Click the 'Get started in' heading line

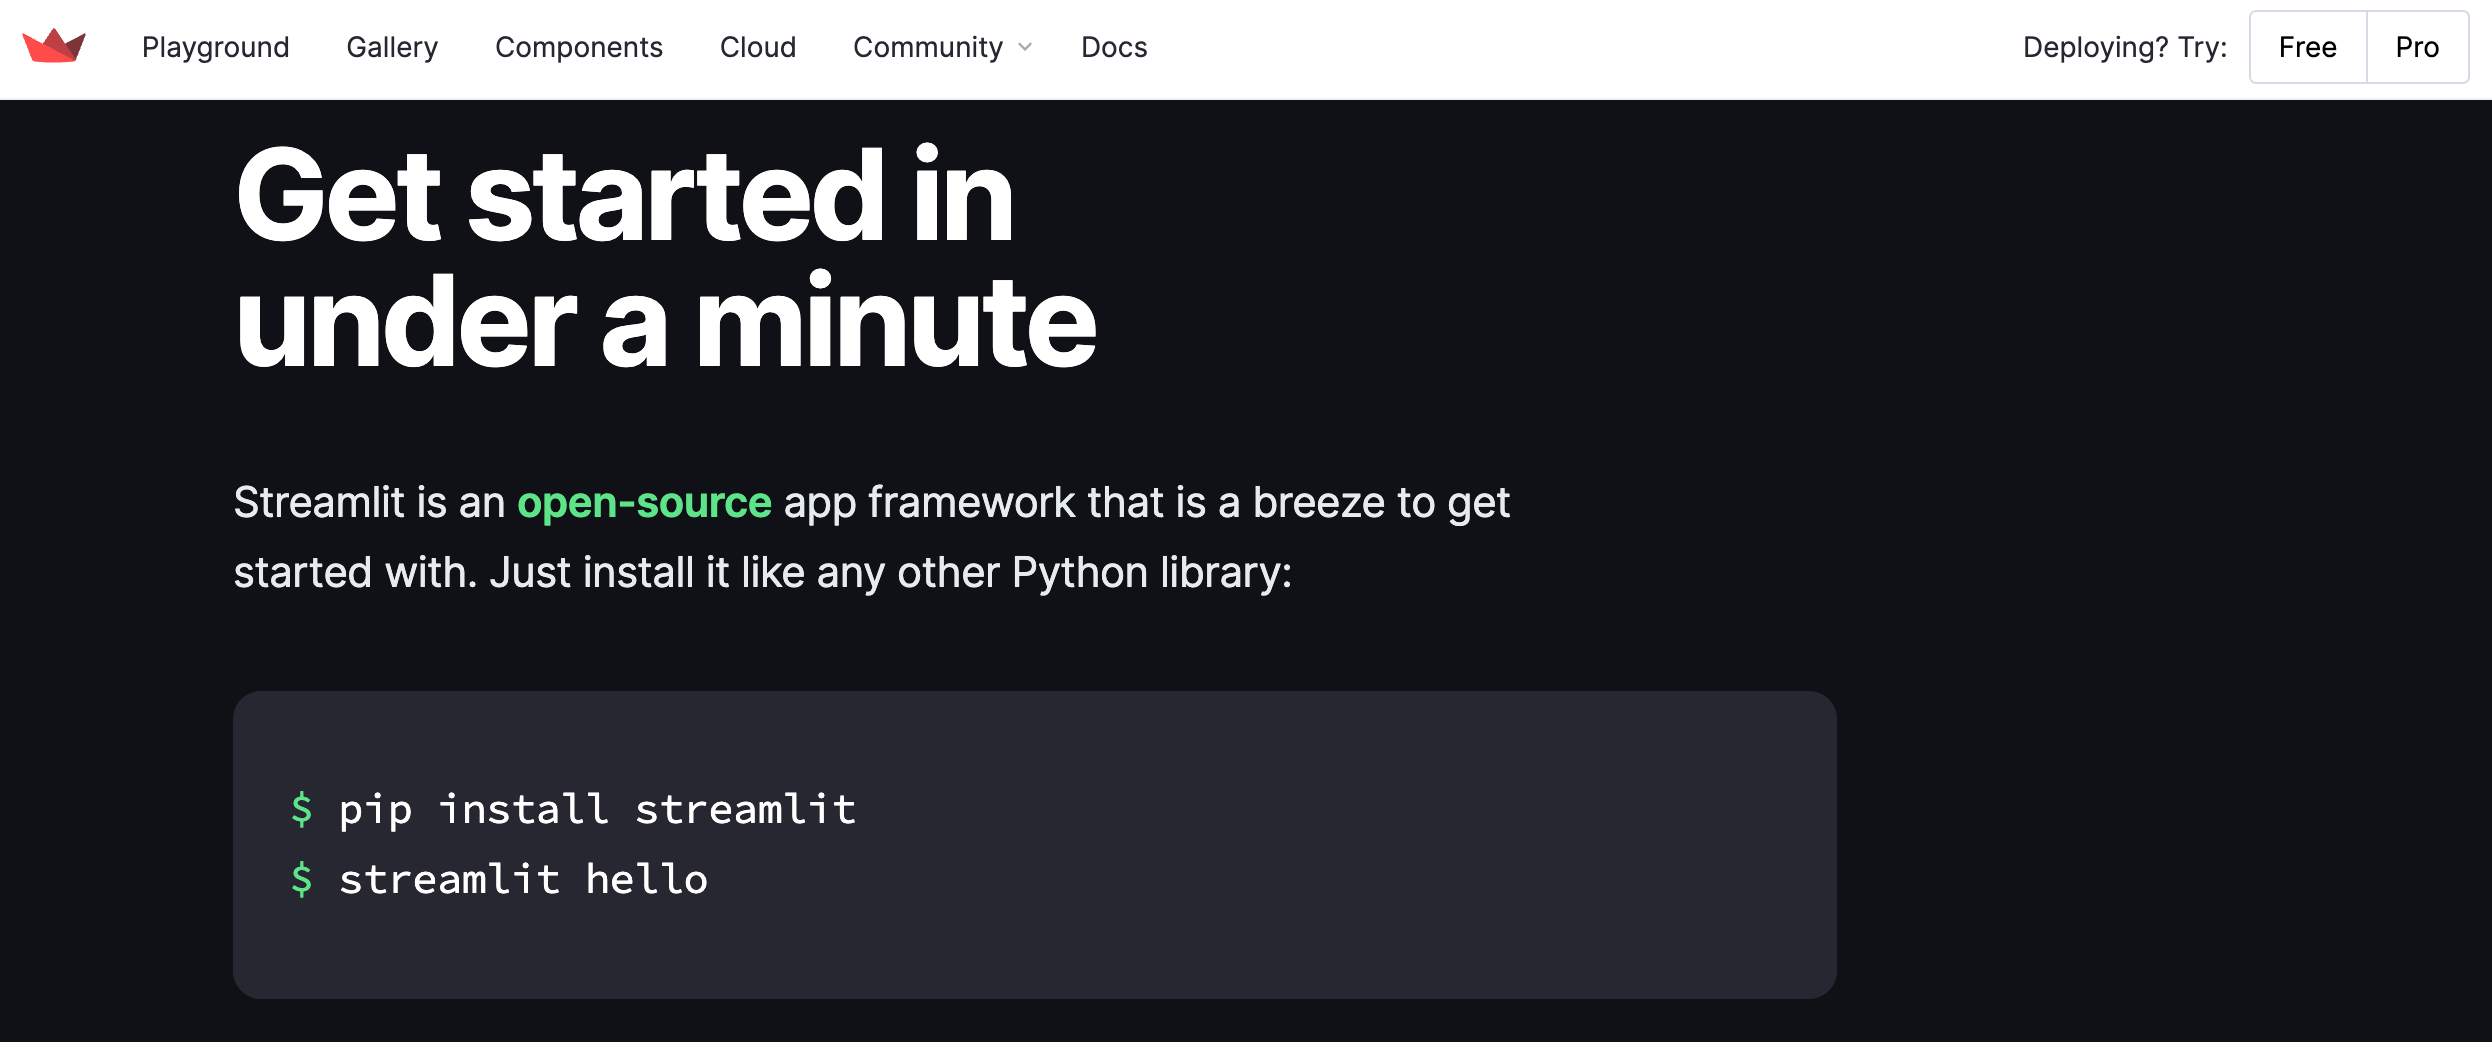point(624,195)
